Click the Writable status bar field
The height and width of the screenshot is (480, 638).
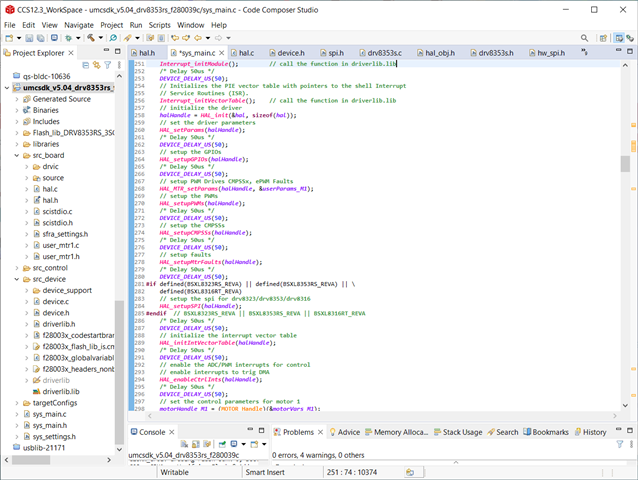[x=174, y=472]
